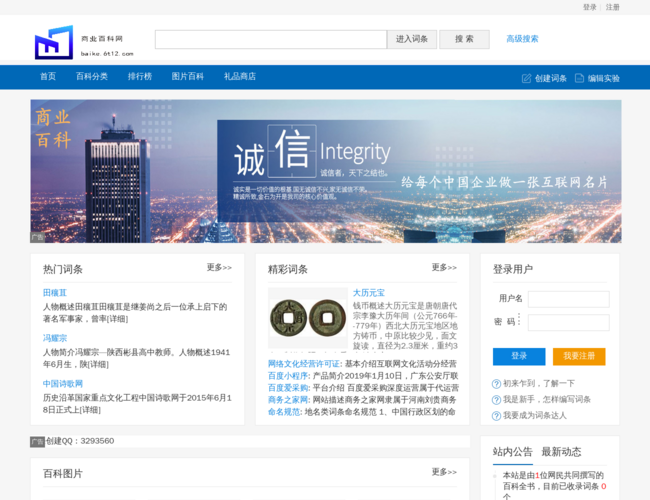Open the 高级搜索 advanced search link

pyautogui.click(x=522, y=39)
